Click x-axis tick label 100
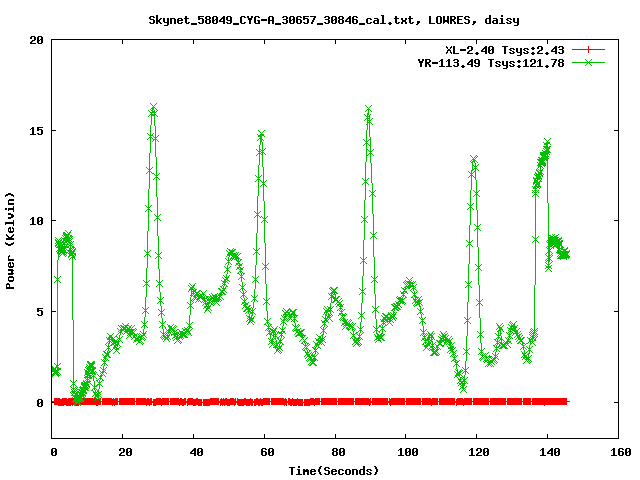 point(408,452)
